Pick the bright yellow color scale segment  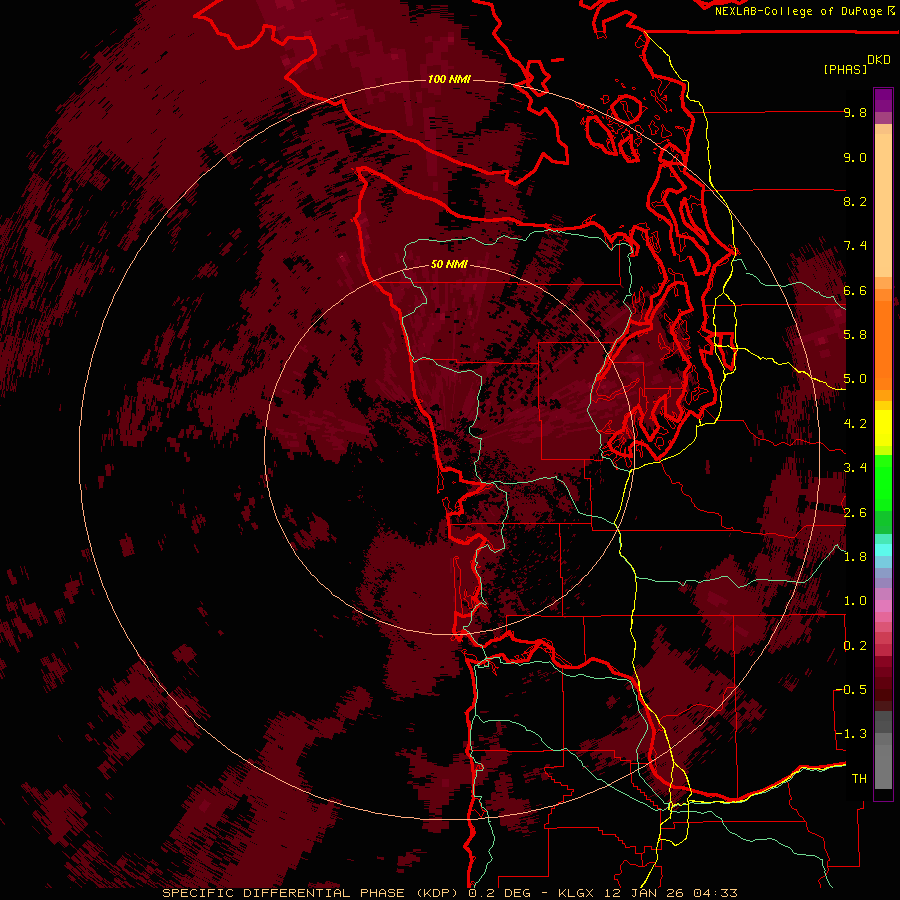(883, 428)
